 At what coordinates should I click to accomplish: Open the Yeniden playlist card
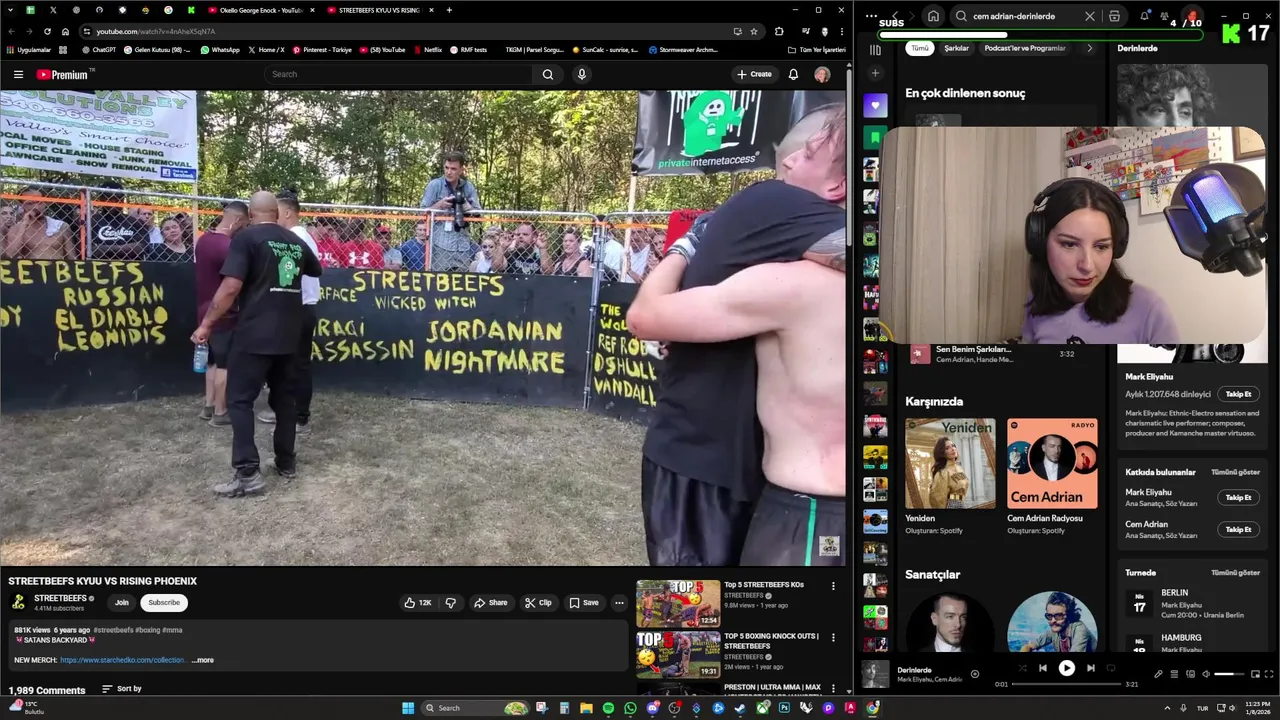(x=950, y=476)
